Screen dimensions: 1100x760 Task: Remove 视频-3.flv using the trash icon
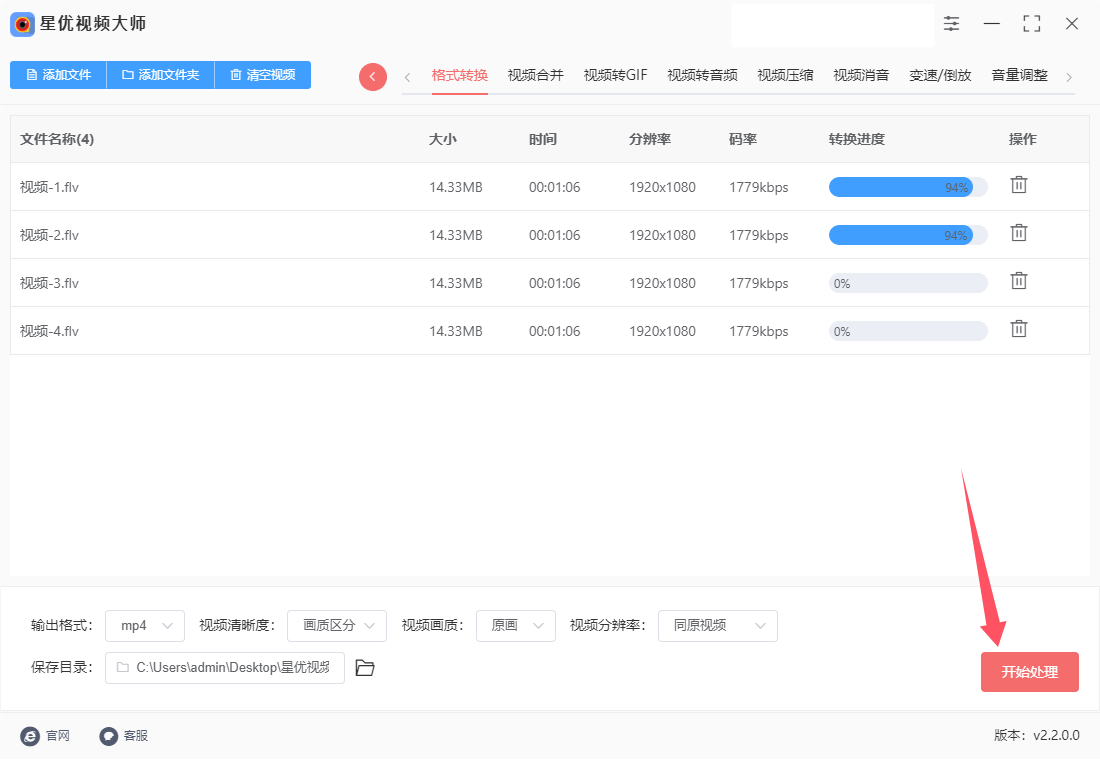[1019, 281]
